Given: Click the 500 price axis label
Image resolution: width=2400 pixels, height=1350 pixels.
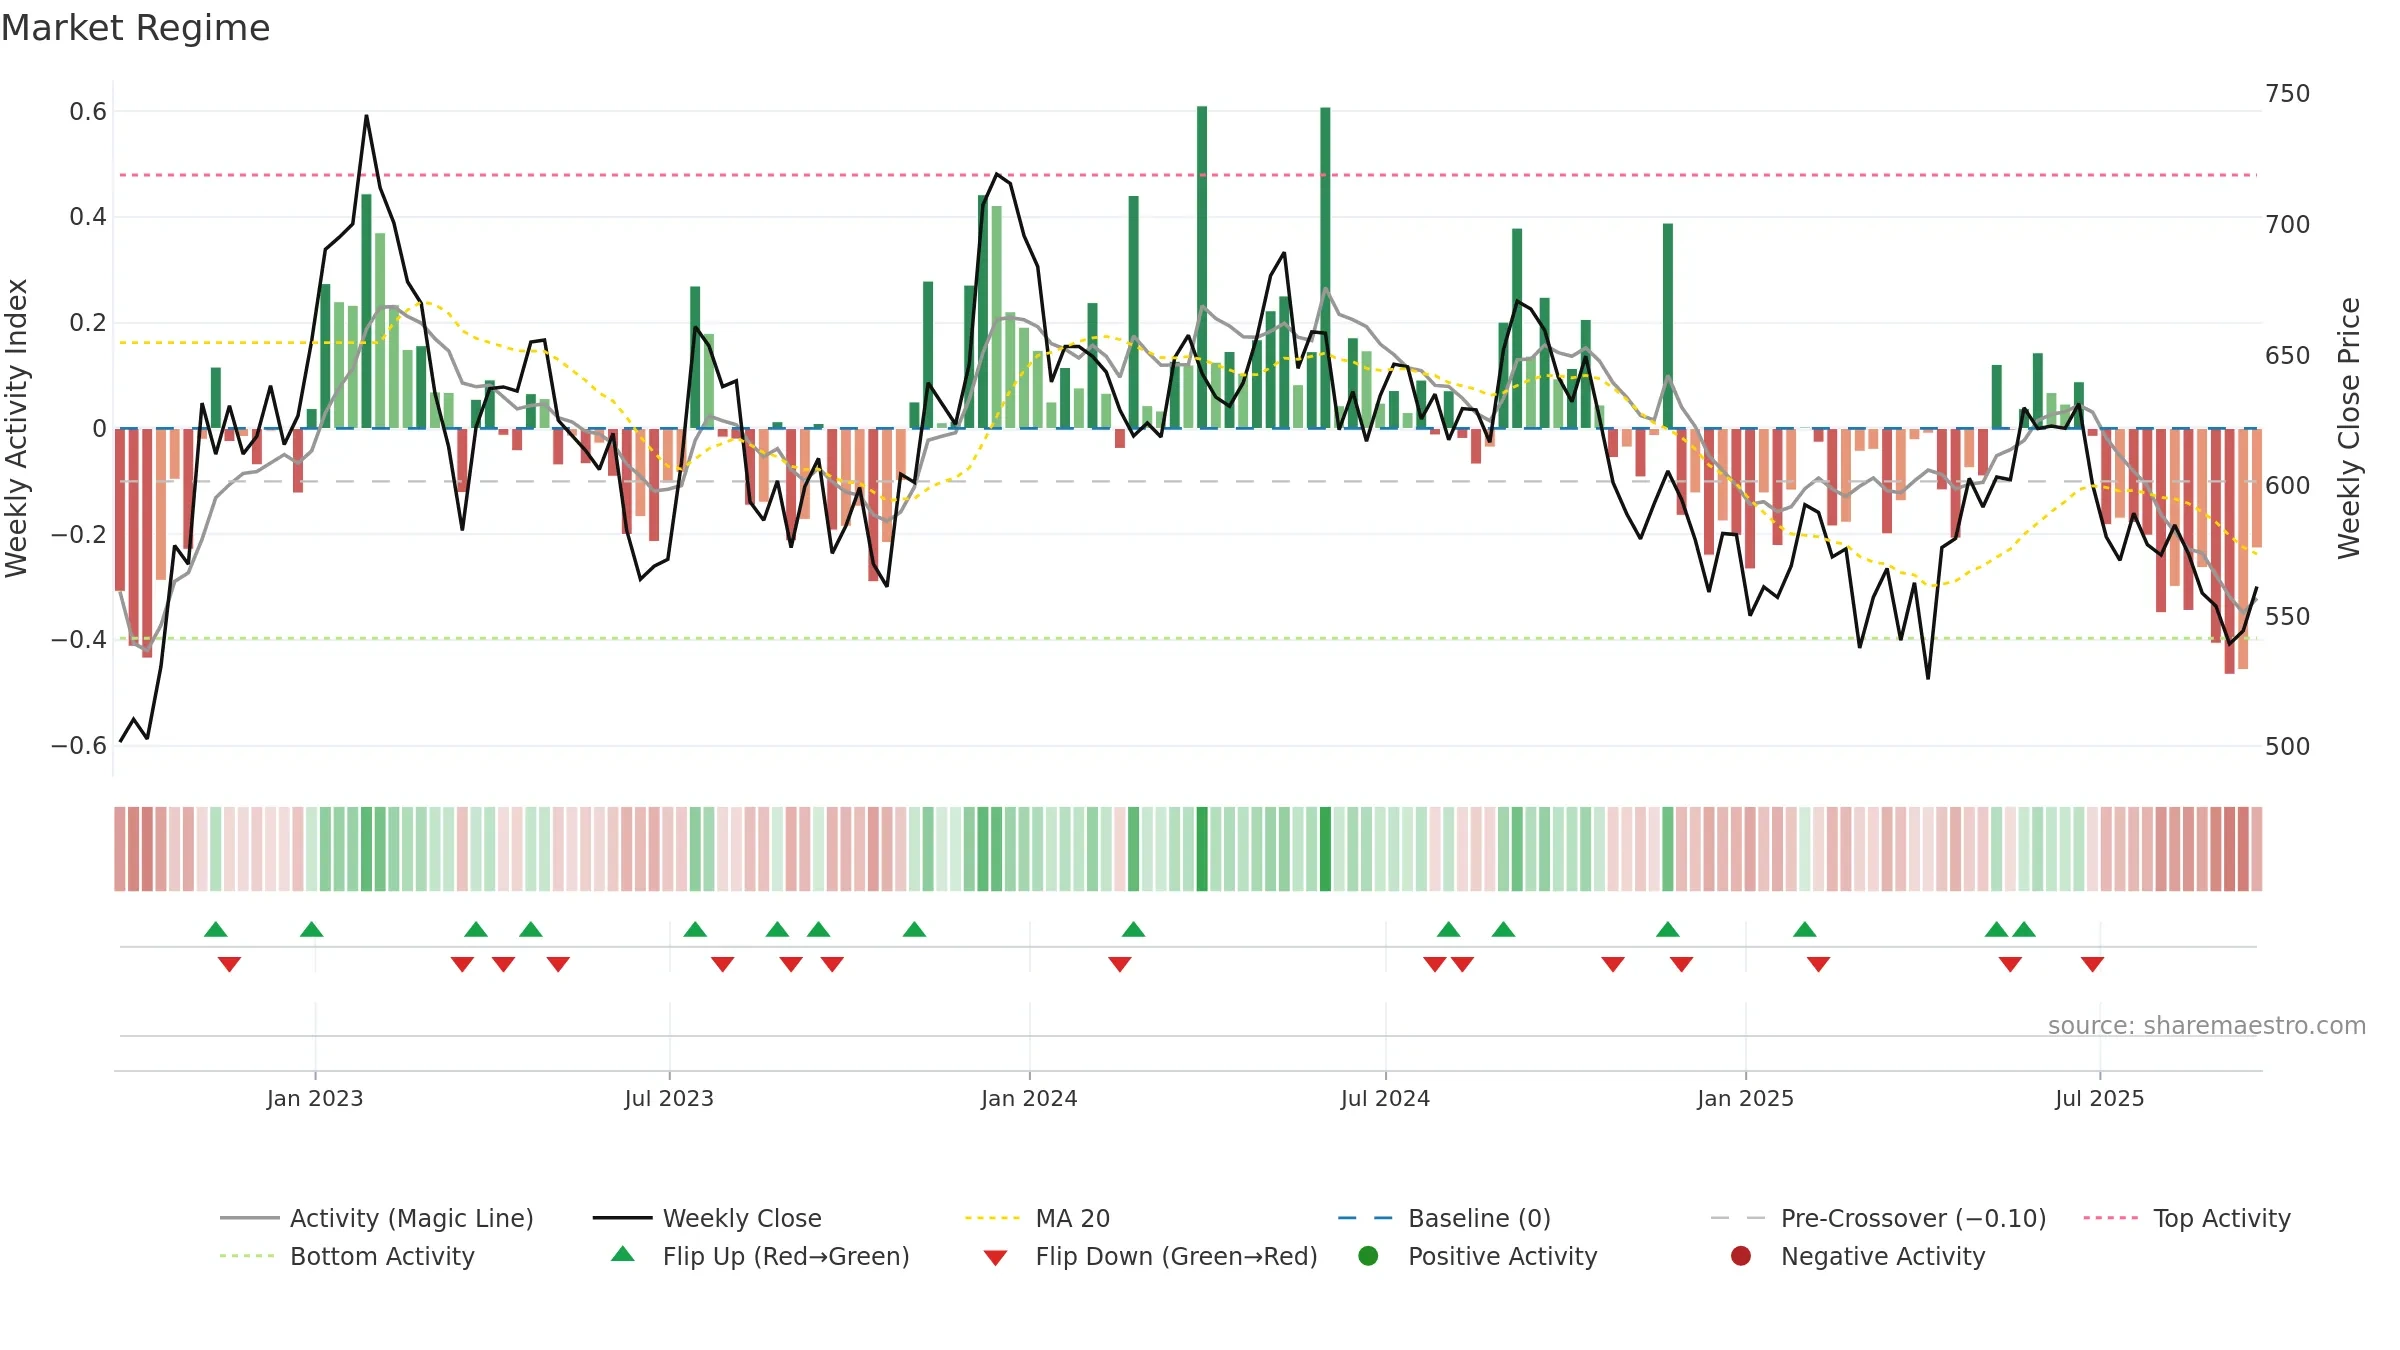Looking at the screenshot, I should pyautogui.click(x=2288, y=746).
